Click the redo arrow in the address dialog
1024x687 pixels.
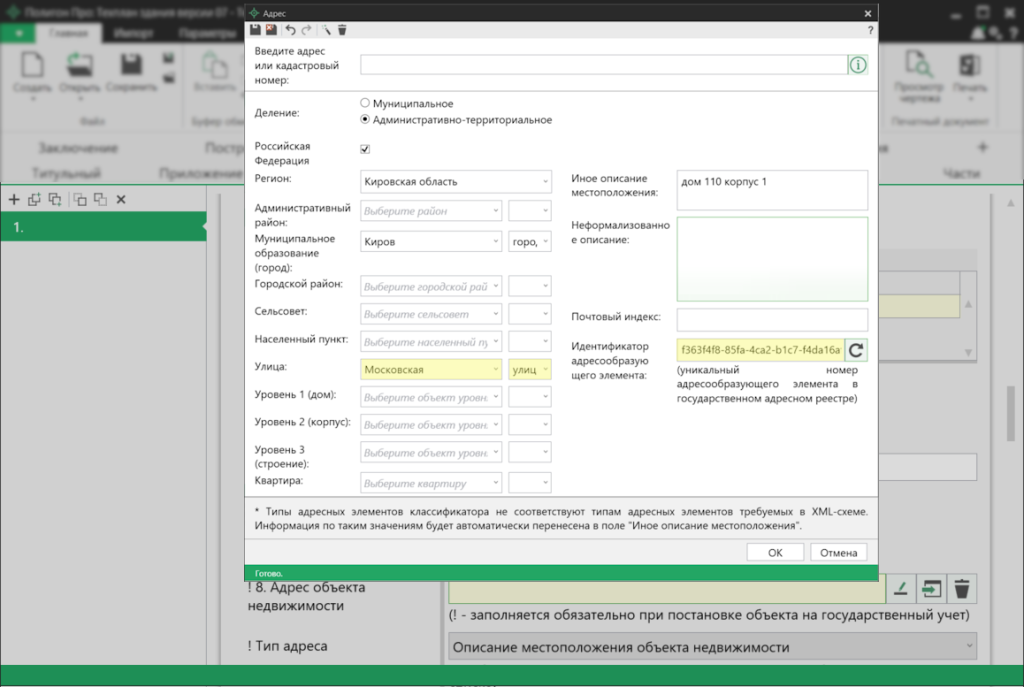[x=306, y=31]
